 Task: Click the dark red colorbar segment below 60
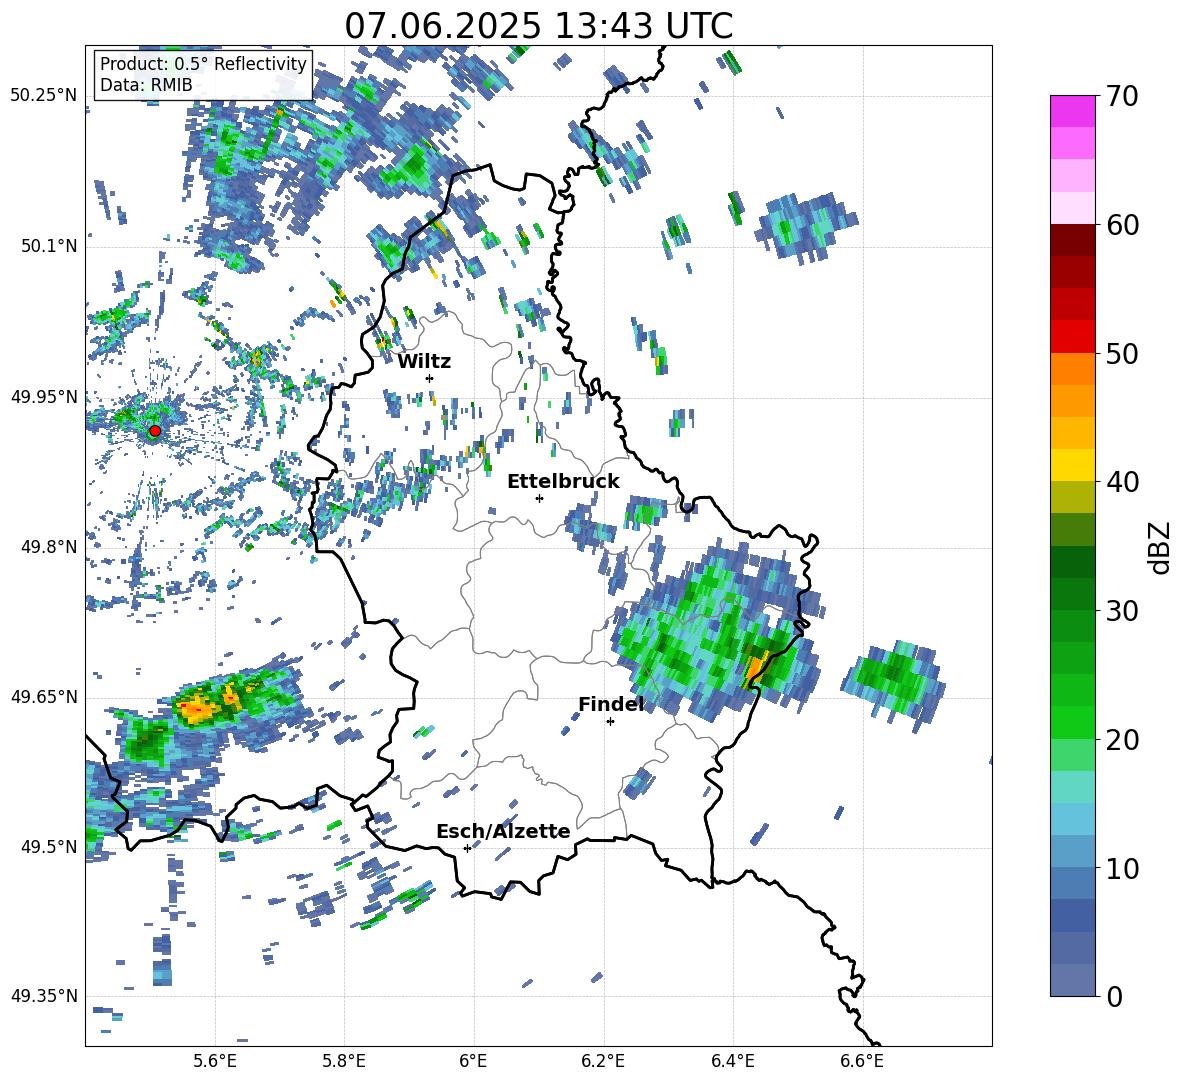(1072, 239)
